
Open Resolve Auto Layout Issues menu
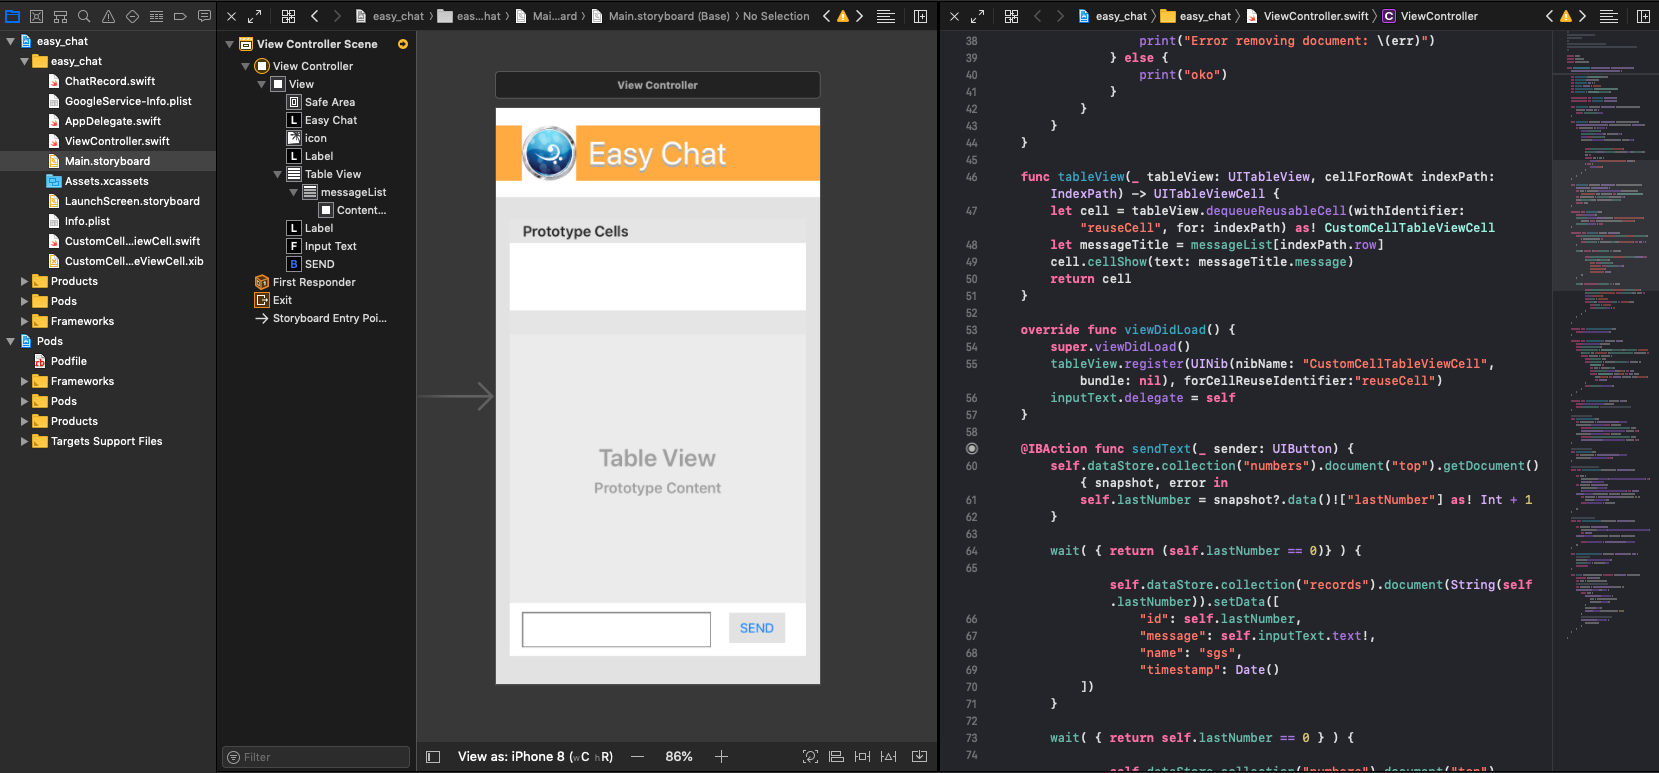pos(888,757)
